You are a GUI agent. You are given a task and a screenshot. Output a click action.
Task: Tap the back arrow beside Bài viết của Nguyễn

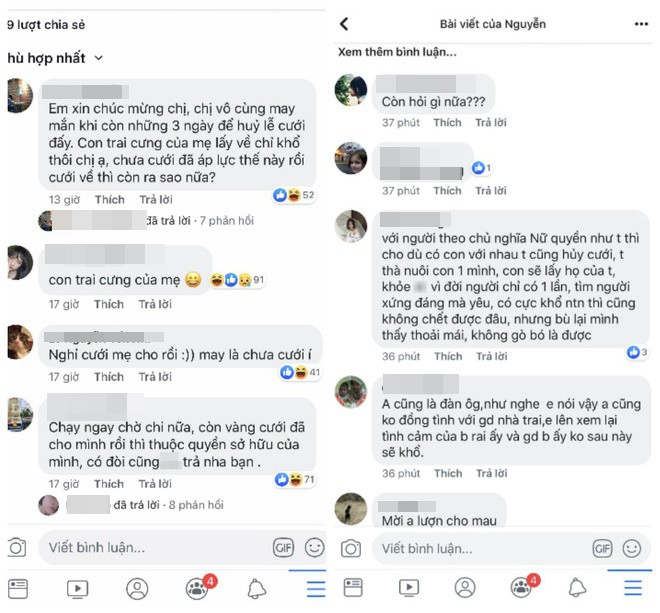pyautogui.click(x=344, y=24)
